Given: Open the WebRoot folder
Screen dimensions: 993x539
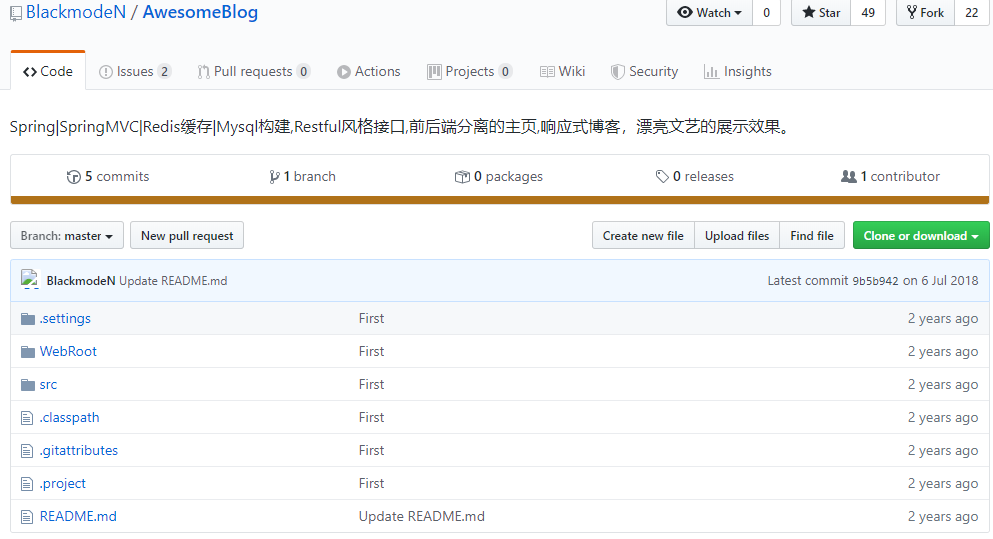Looking at the screenshot, I should (68, 352).
